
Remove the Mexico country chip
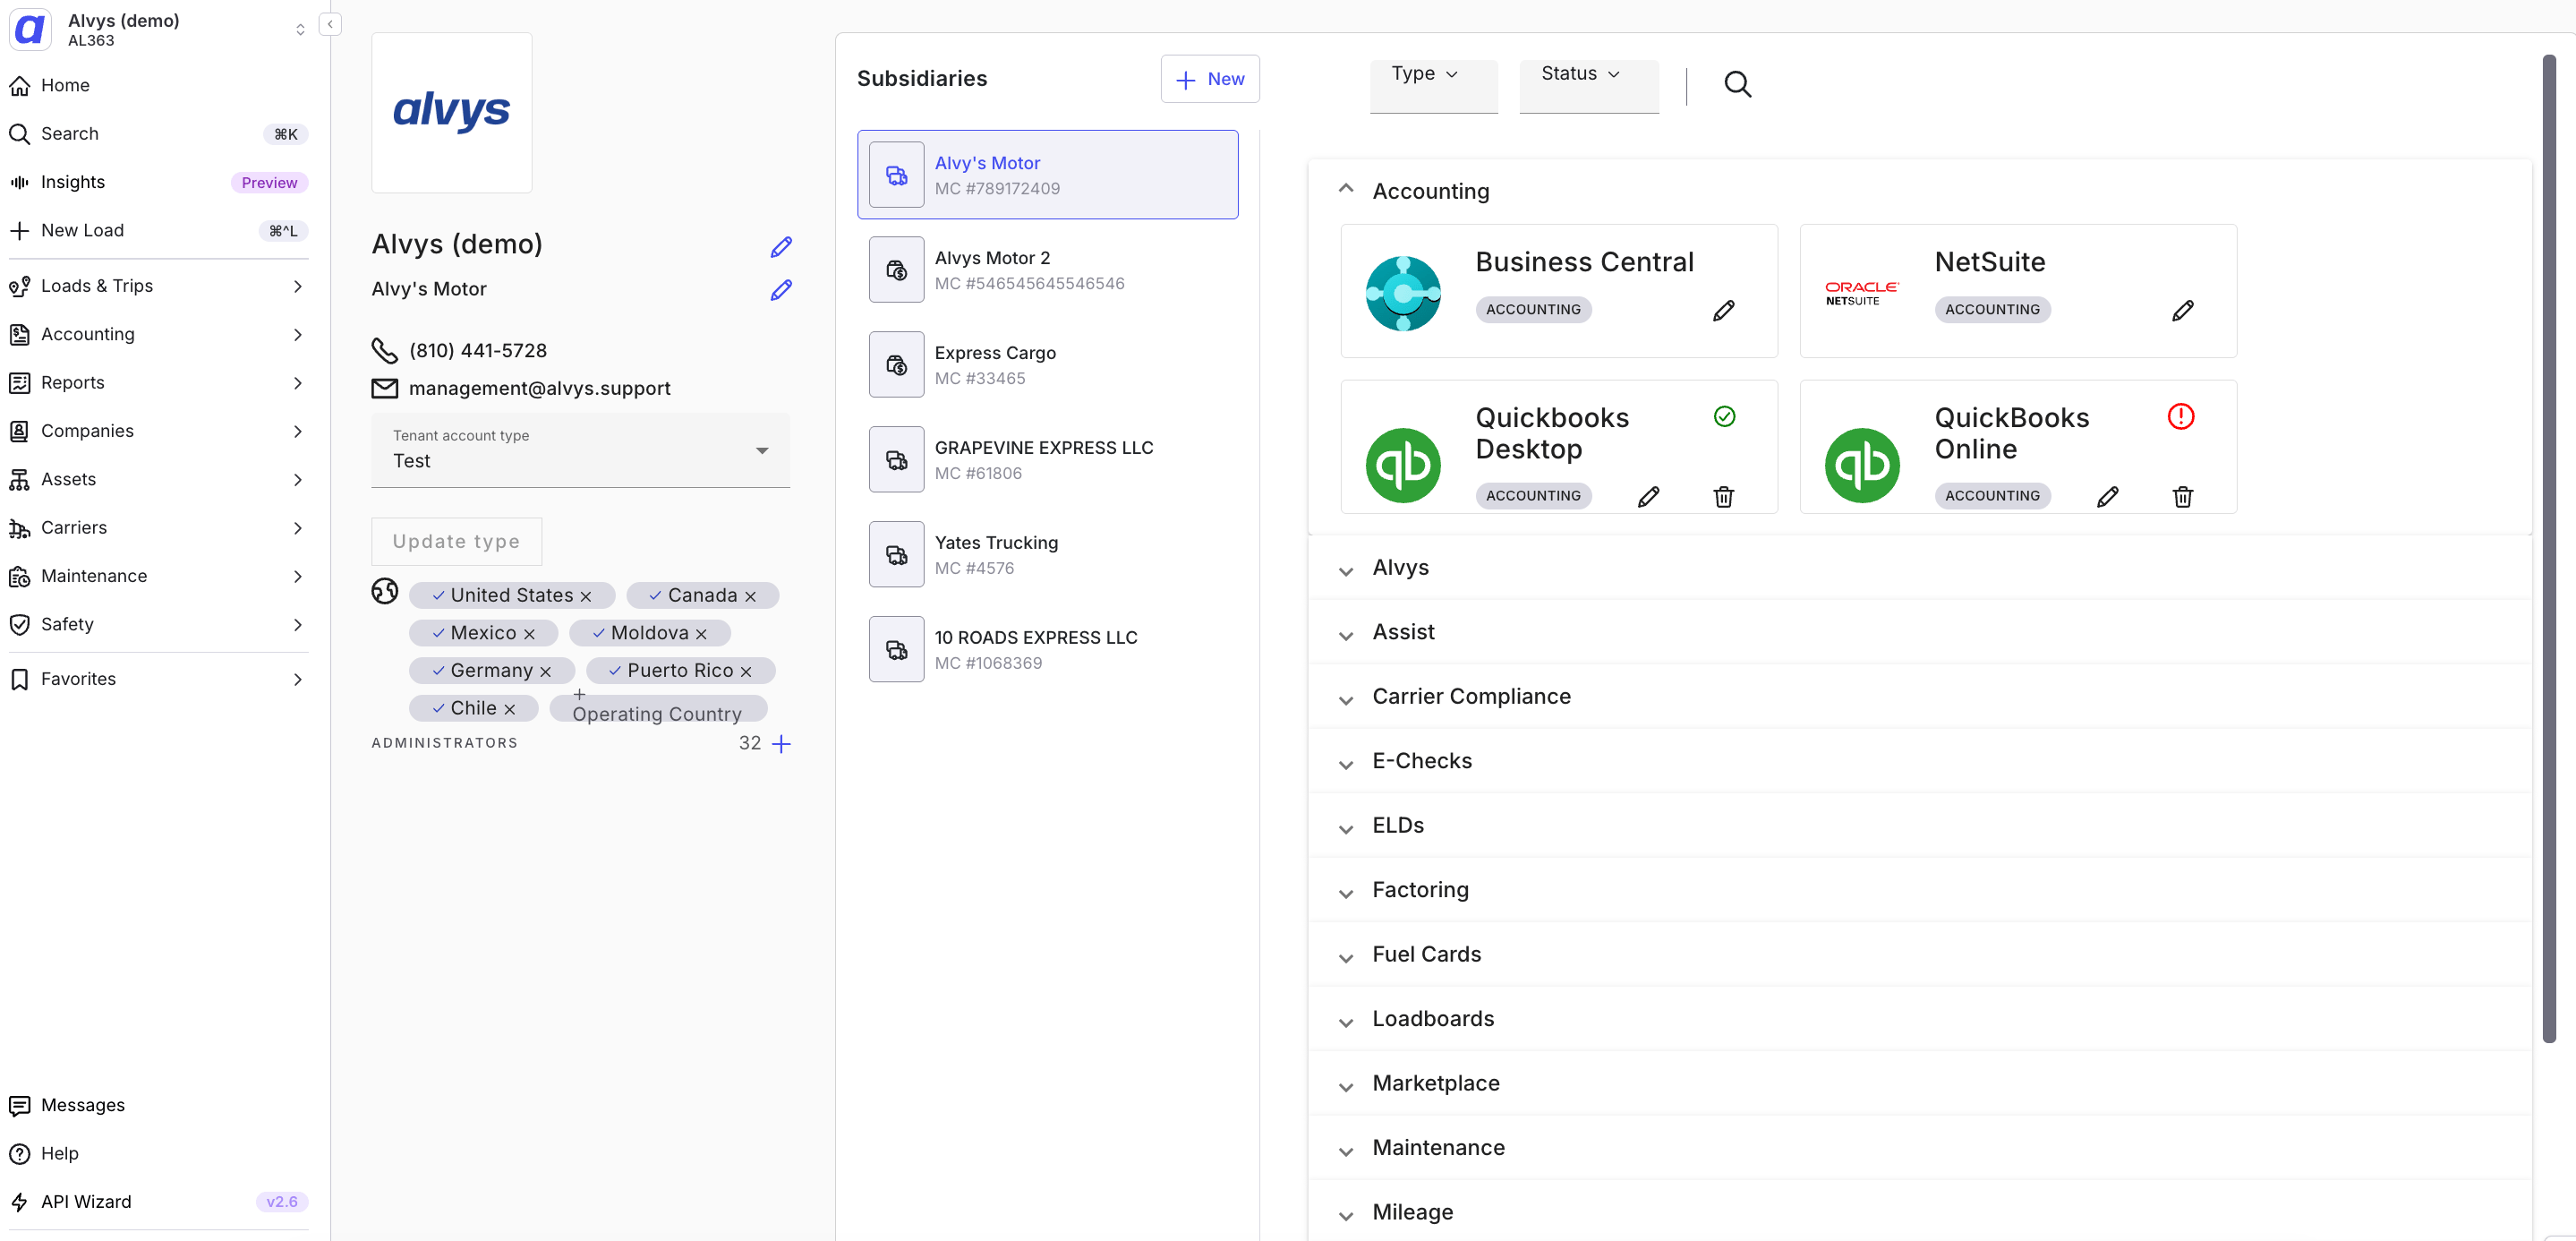(529, 634)
